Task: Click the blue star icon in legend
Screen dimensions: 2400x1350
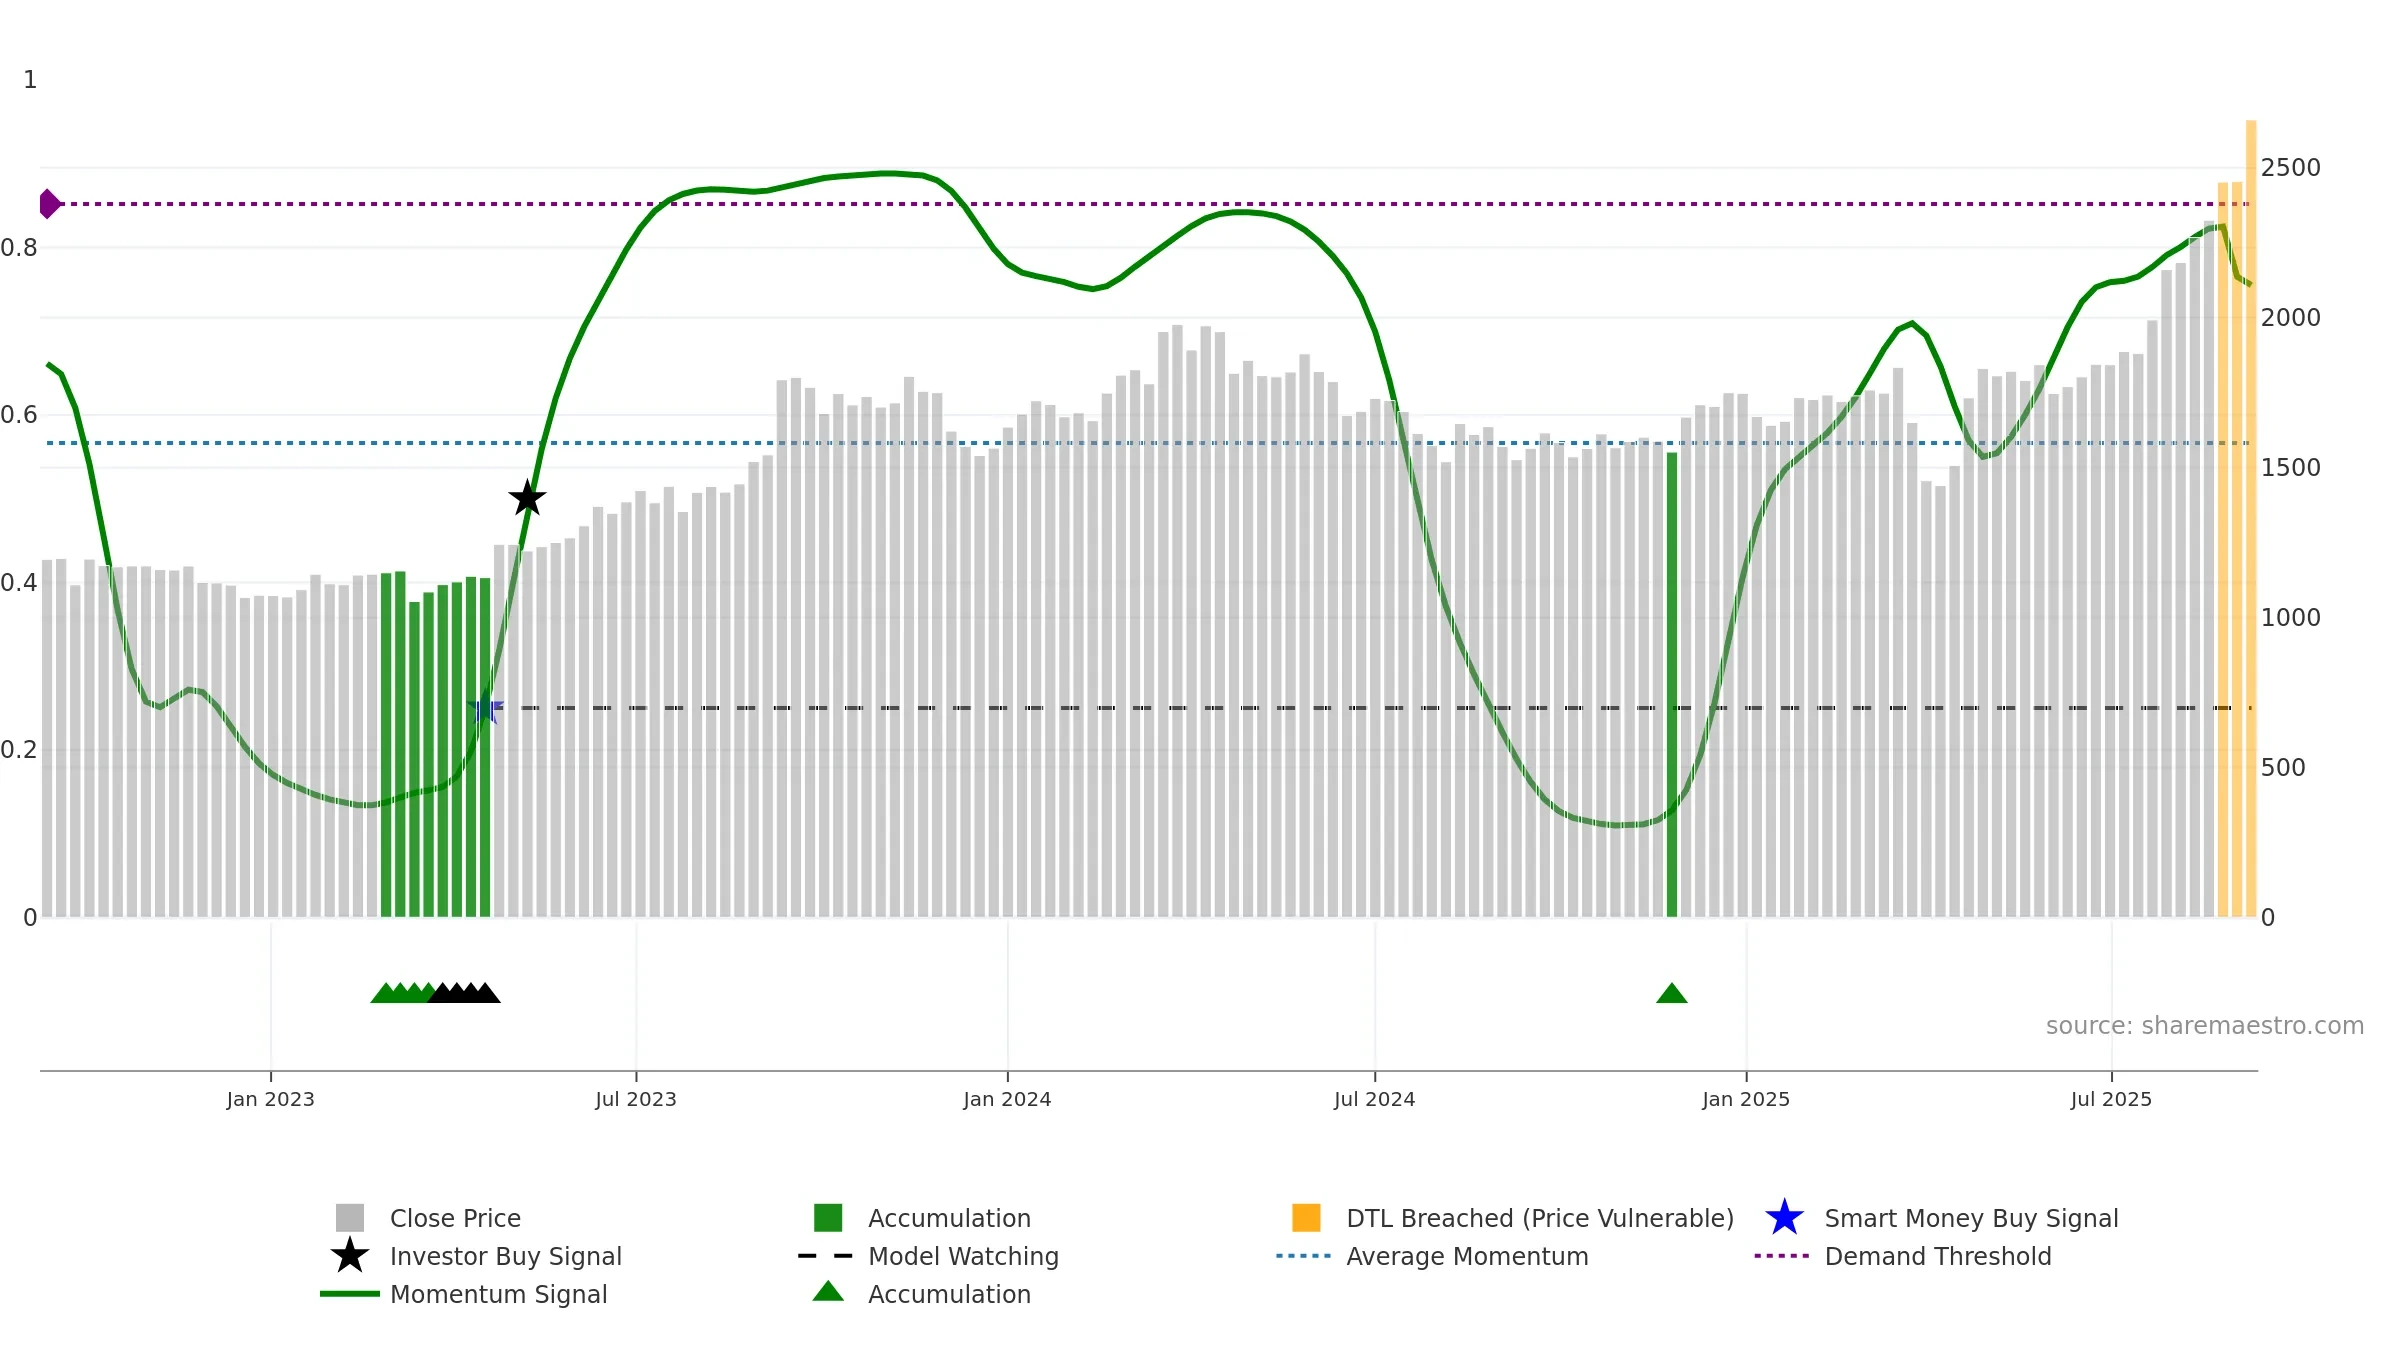Action: (1784, 1218)
